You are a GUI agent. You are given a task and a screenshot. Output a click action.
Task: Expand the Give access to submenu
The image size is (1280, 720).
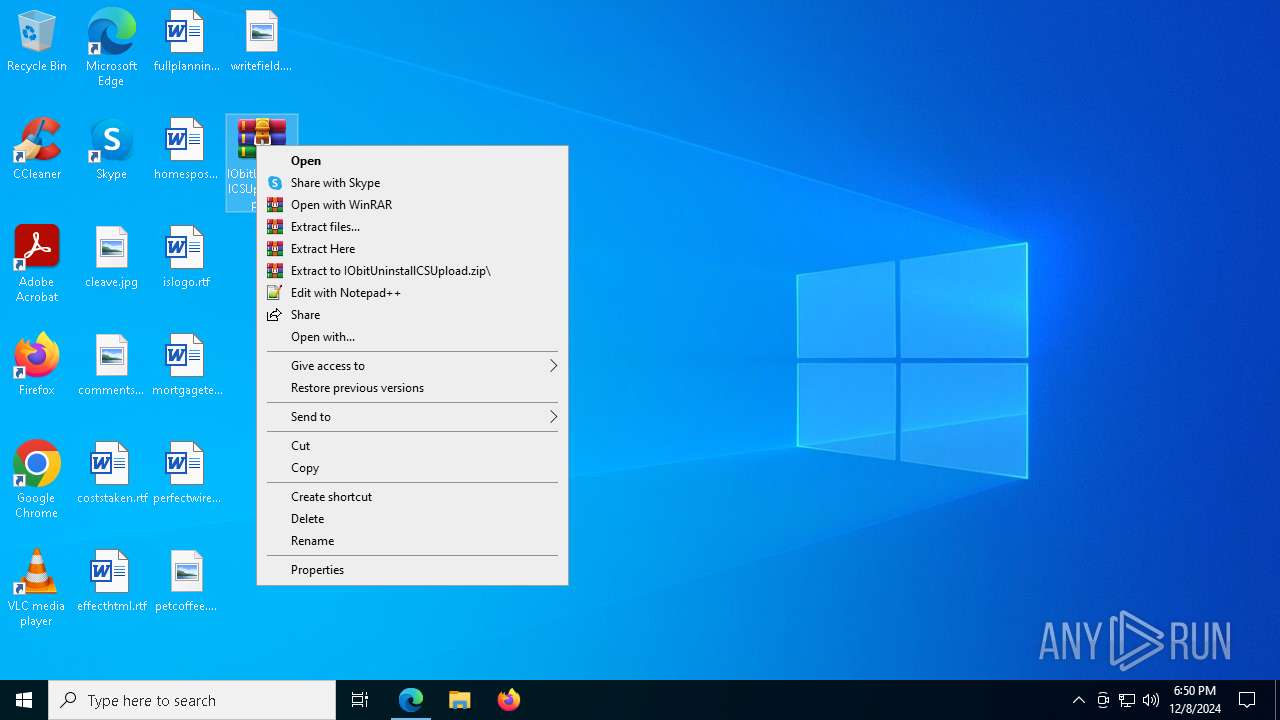(412, 366)
